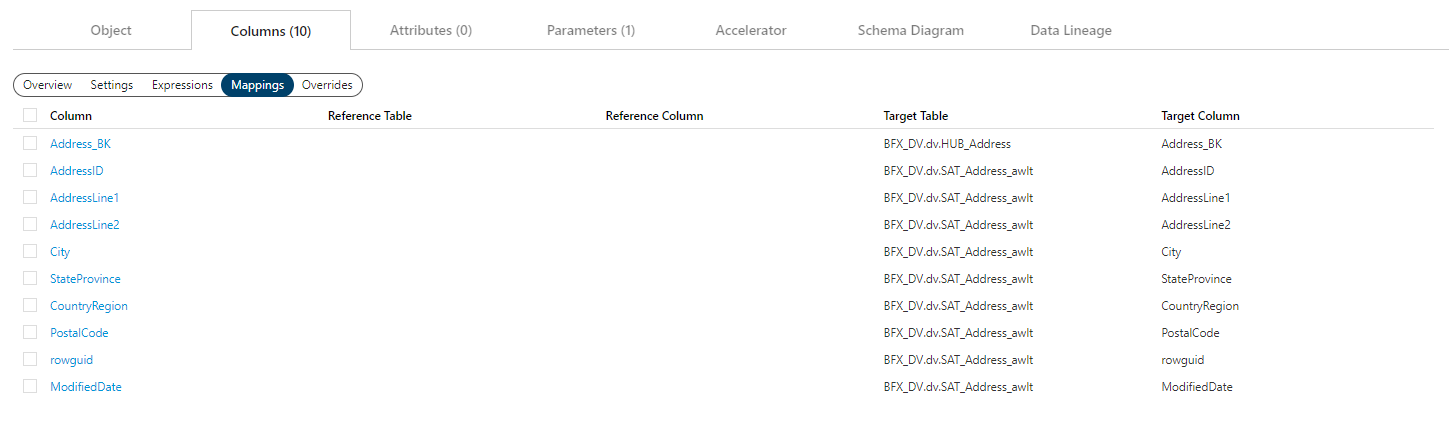Open the Parameters (1) tab

[591, 30]
